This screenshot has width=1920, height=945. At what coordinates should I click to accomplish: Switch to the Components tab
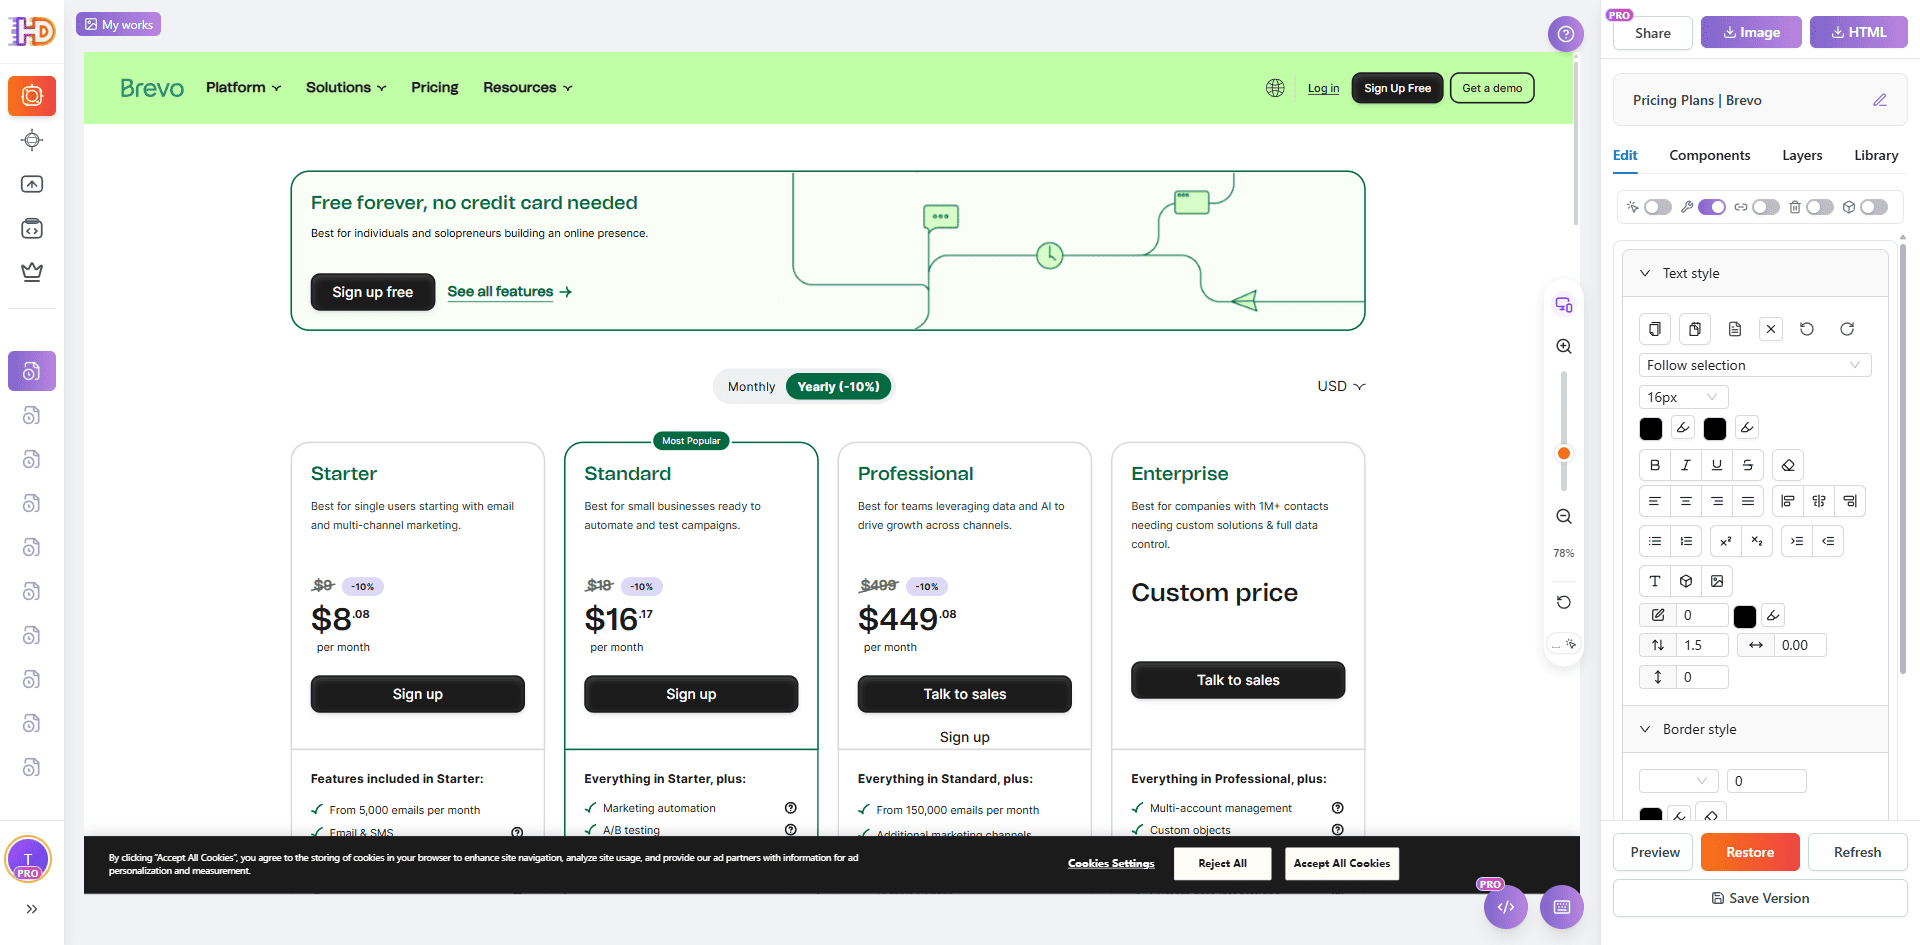(x=1709, y=155)
